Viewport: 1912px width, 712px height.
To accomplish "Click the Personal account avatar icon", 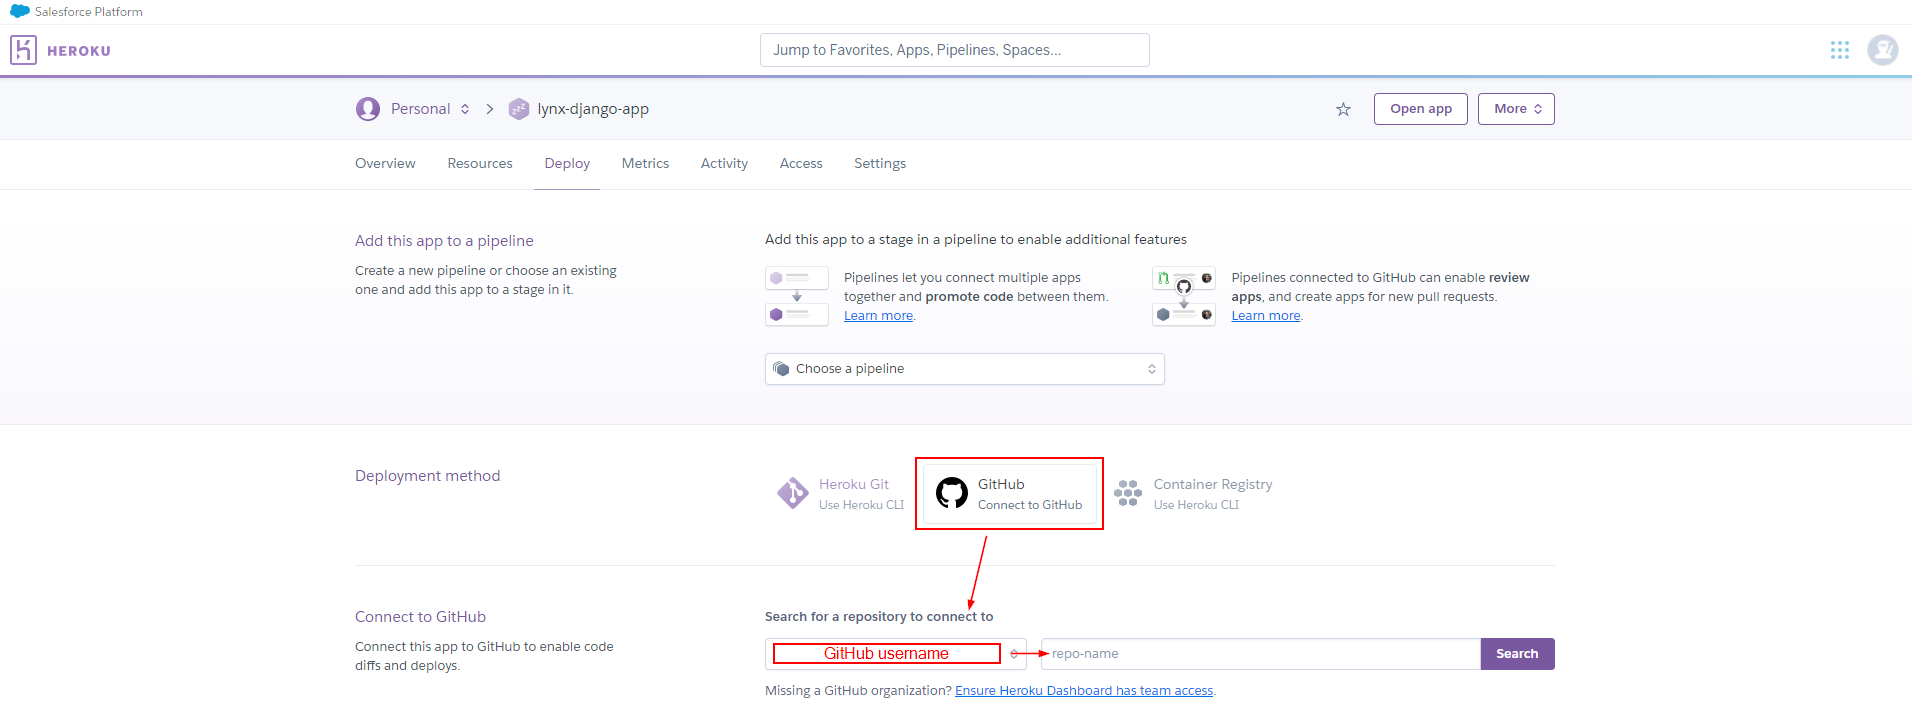I will tap(368, 109).
